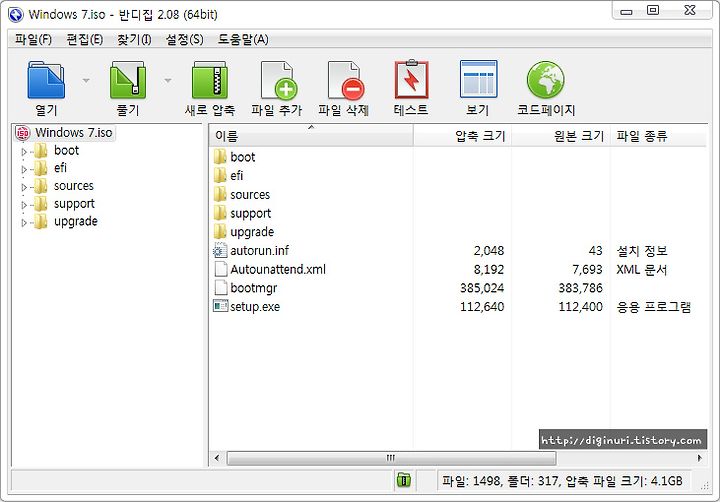Viewport: 720px width, 502px height.
Task: Click the horizontal scrollbar left arrow
Action: [217, 458]
